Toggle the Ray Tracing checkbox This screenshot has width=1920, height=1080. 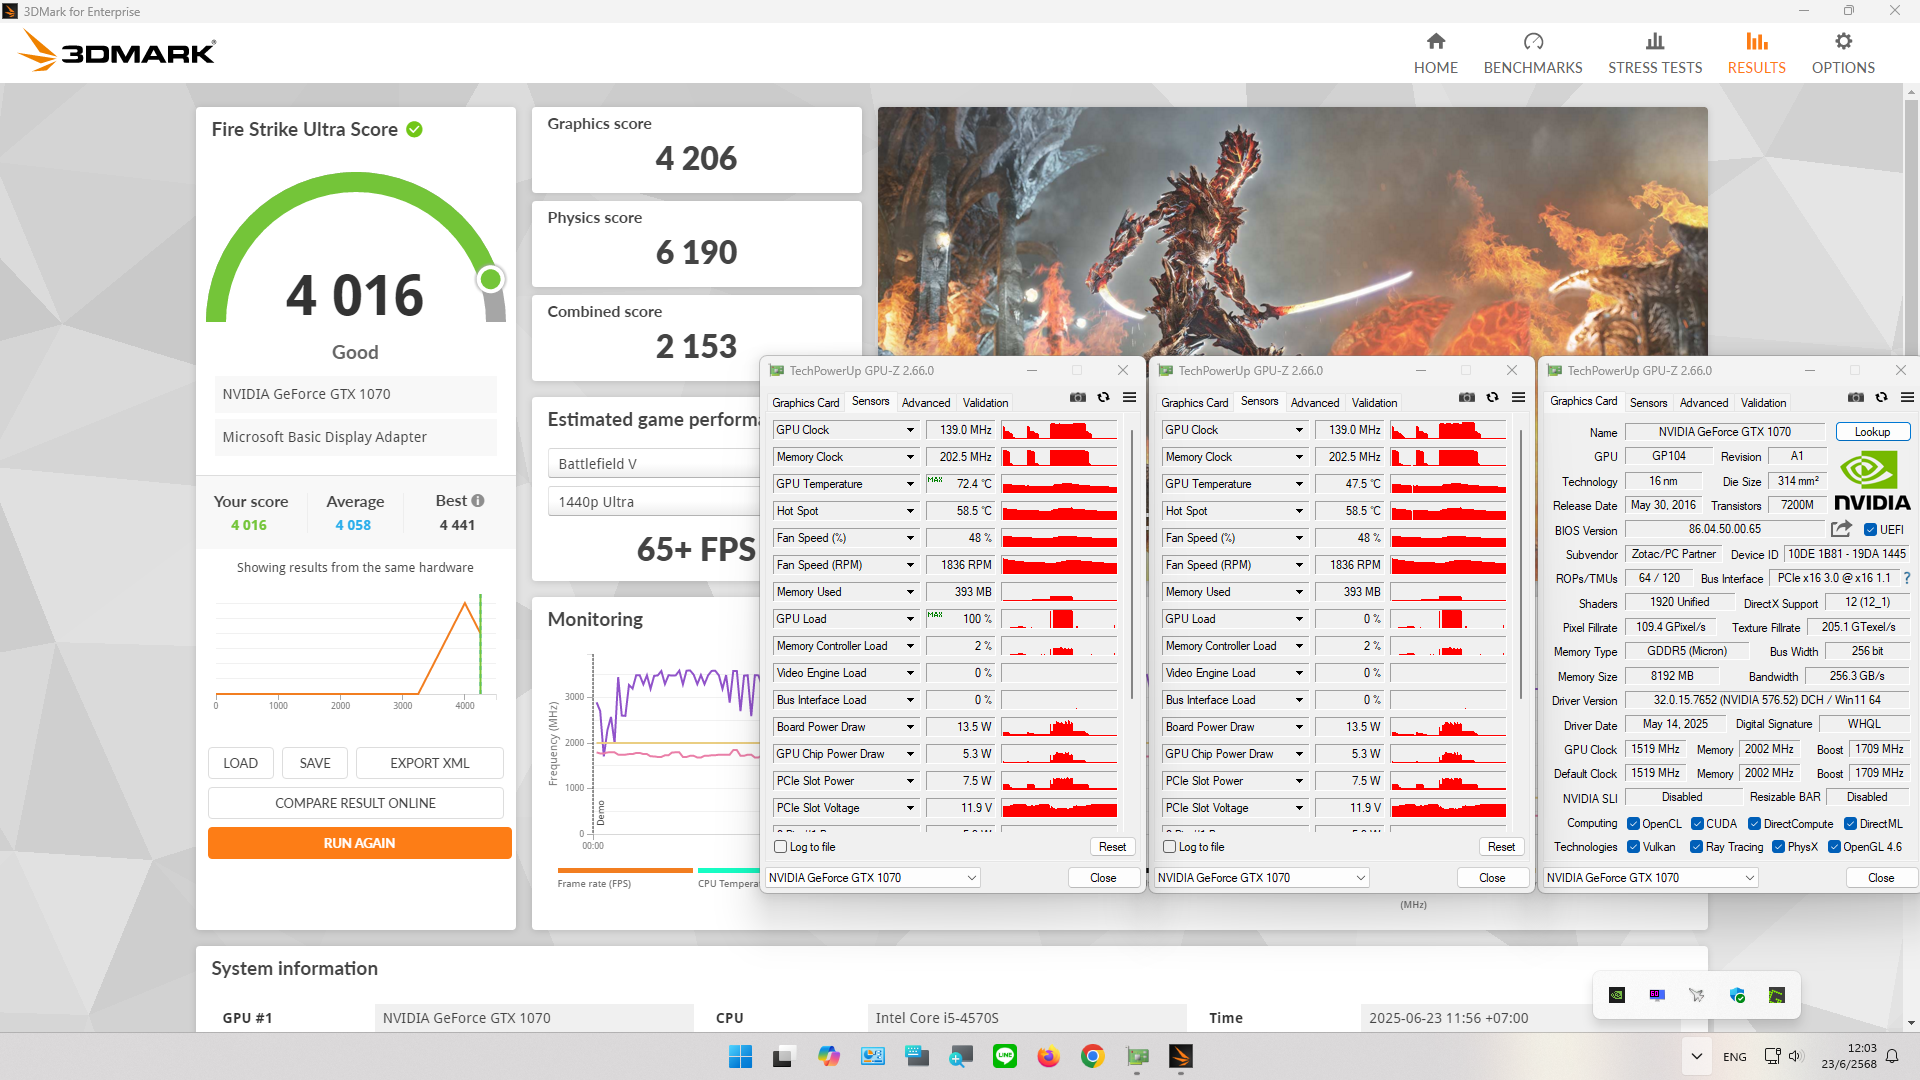click(x=1696, y=847)
